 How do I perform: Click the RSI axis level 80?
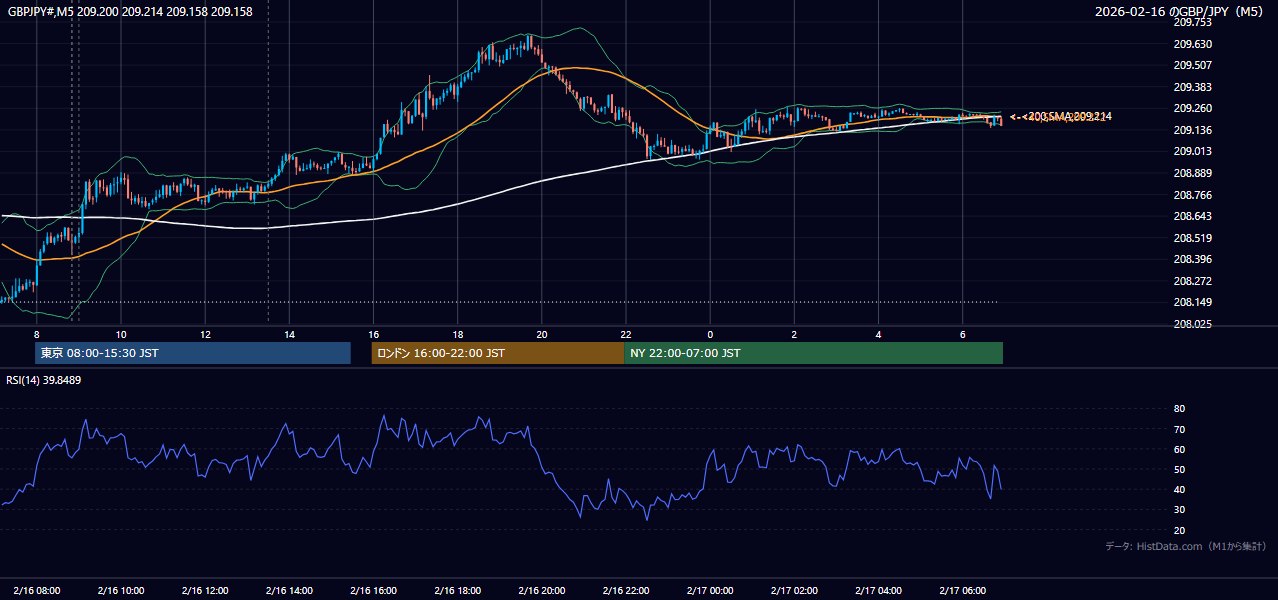(1179, 409)
